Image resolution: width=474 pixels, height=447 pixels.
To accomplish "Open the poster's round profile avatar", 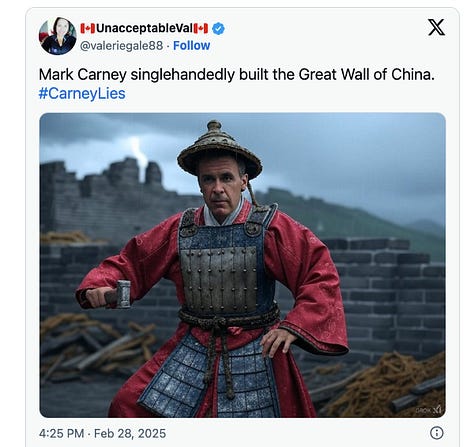I will click(57, 36).
